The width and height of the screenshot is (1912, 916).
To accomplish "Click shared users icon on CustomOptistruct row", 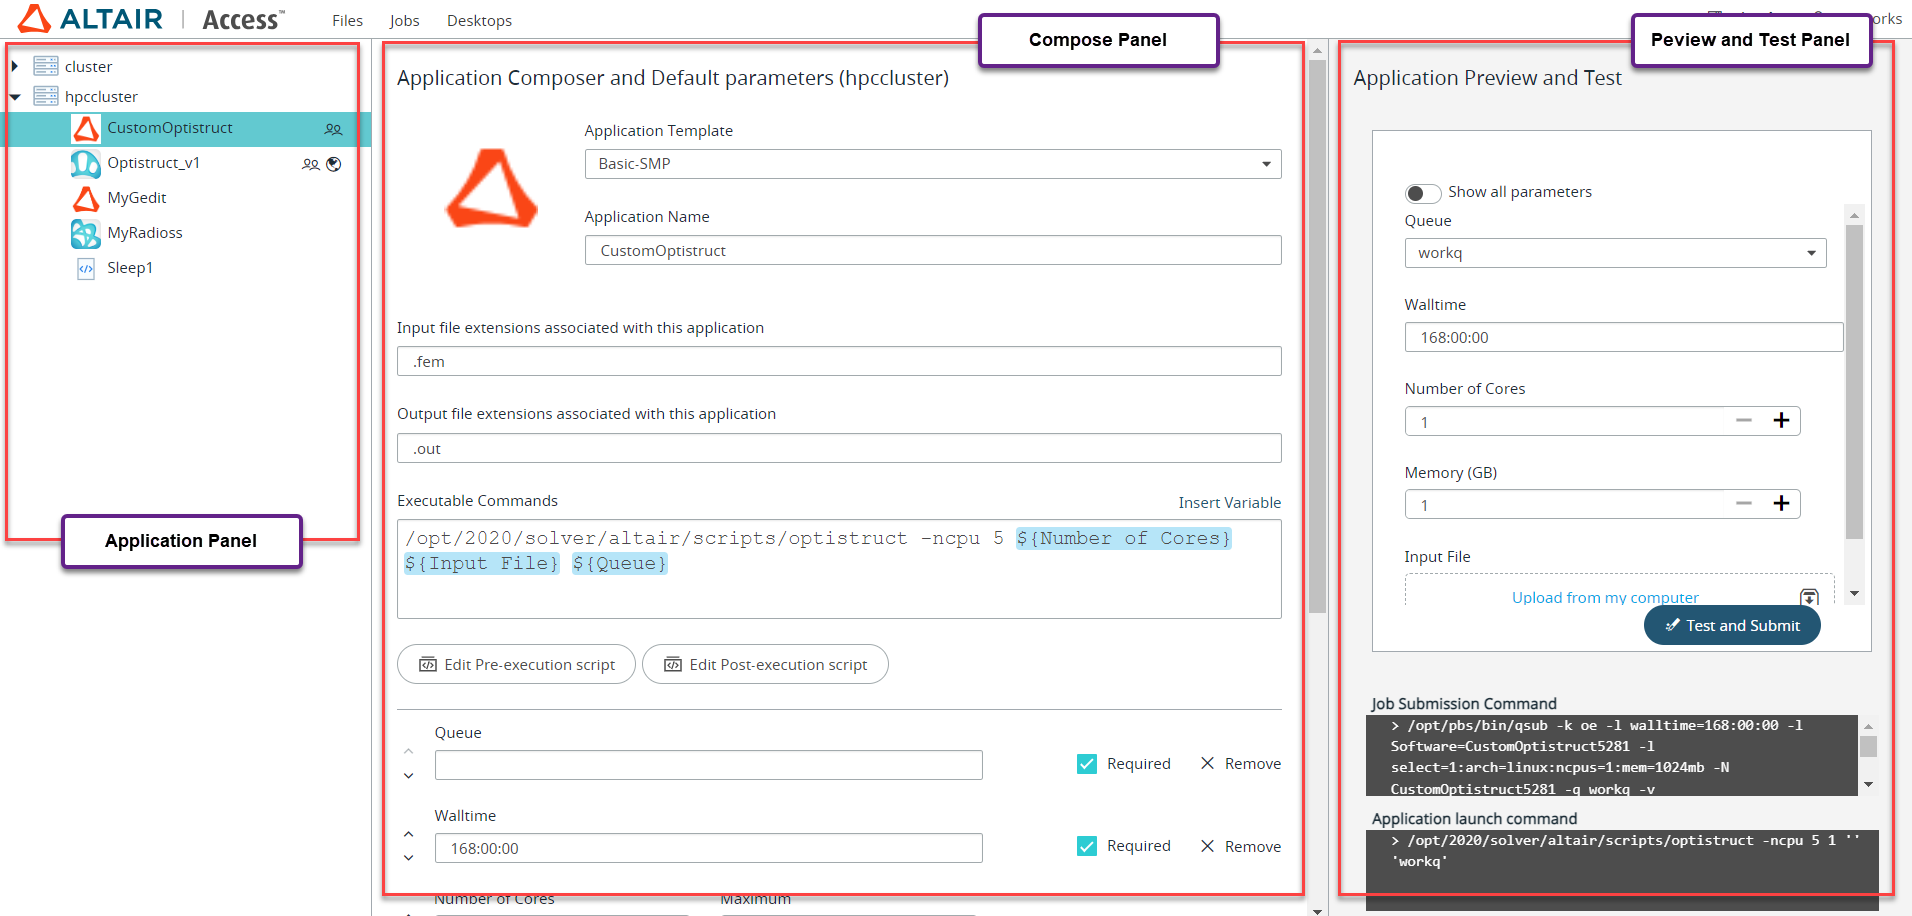I will tap(333, 129).
